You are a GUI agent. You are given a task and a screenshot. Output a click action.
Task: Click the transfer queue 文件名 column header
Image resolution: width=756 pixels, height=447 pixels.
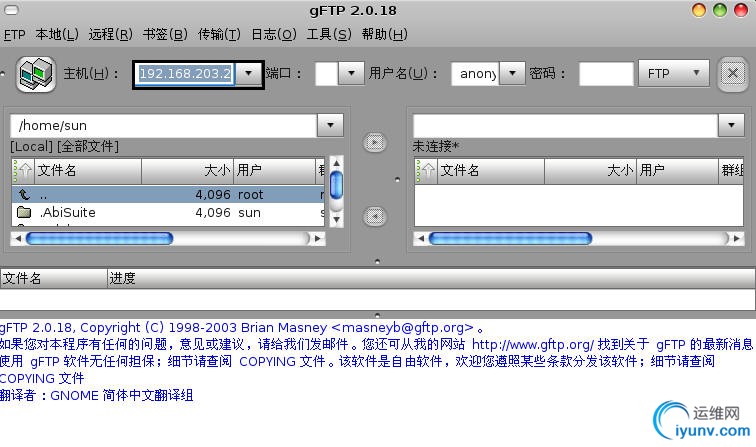(54, 278)
